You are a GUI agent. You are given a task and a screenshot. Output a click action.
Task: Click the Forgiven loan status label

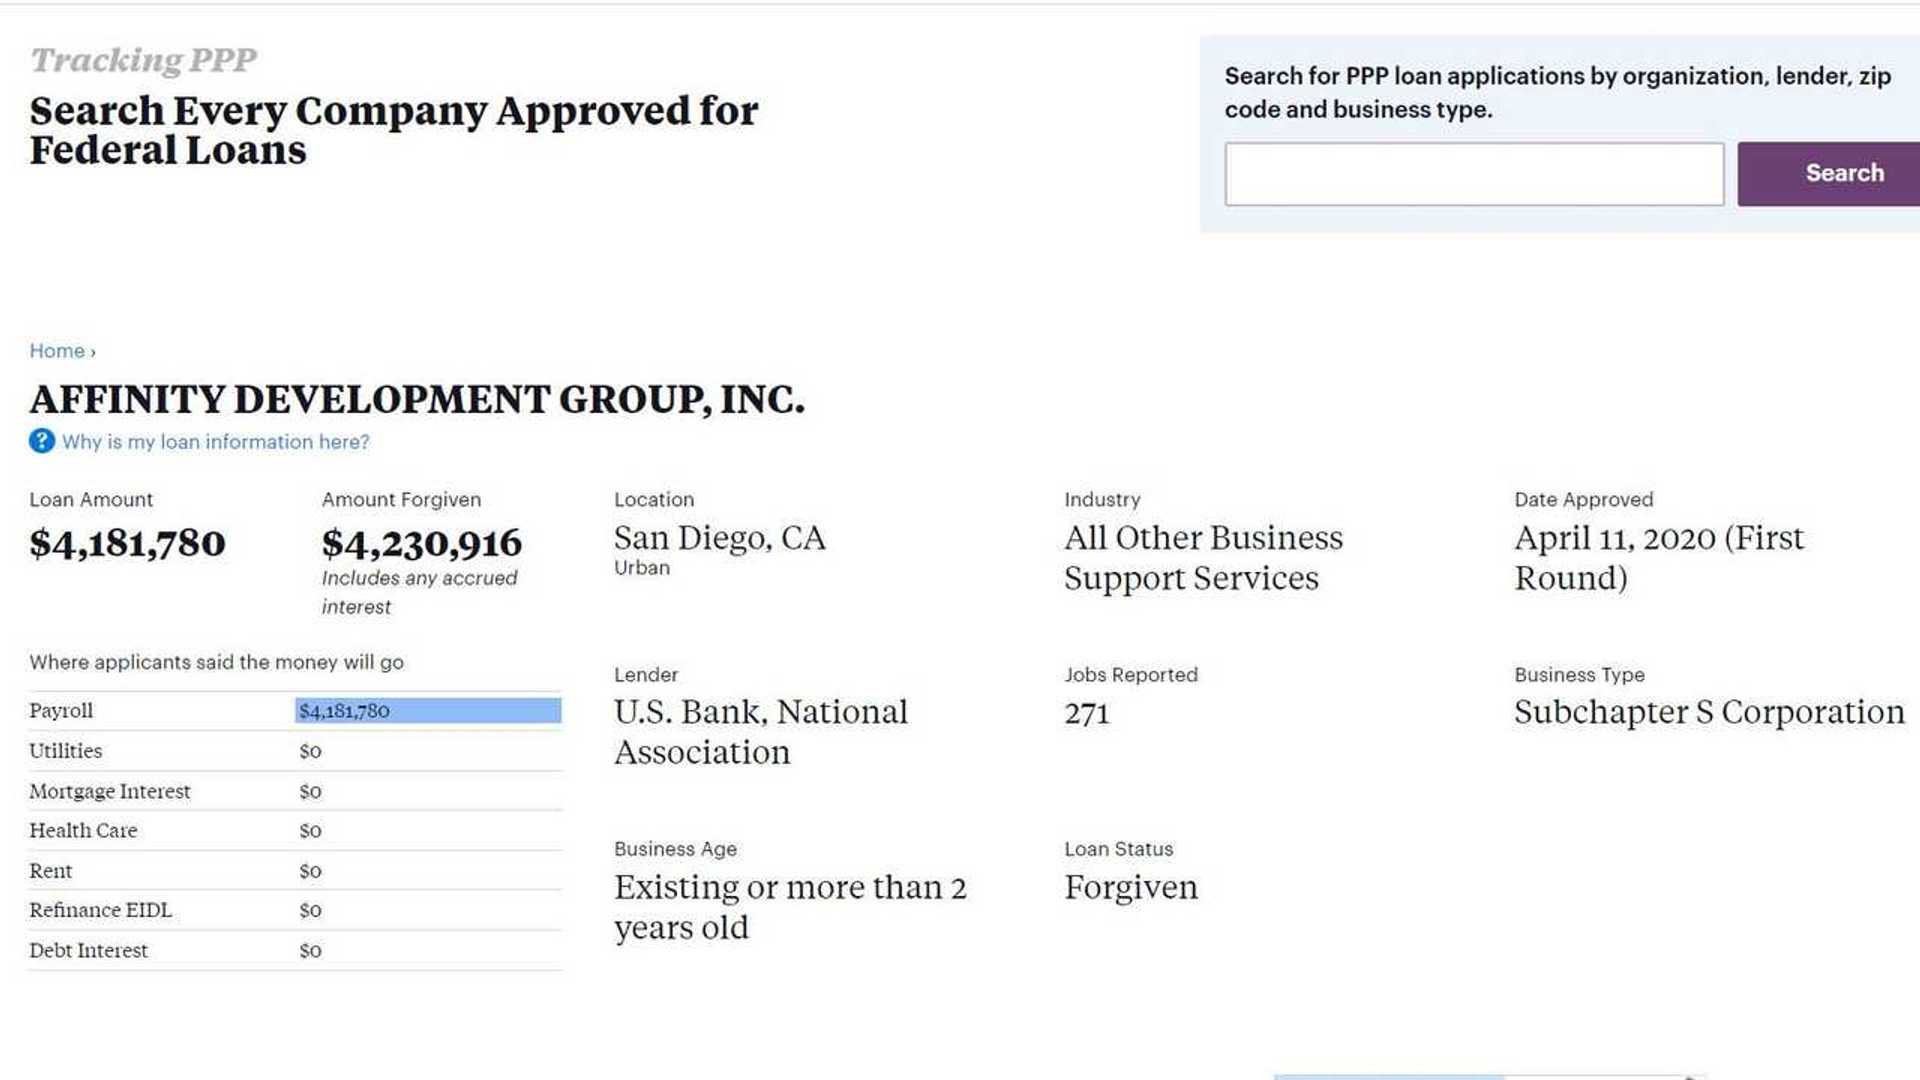(x=1132, y=887)
